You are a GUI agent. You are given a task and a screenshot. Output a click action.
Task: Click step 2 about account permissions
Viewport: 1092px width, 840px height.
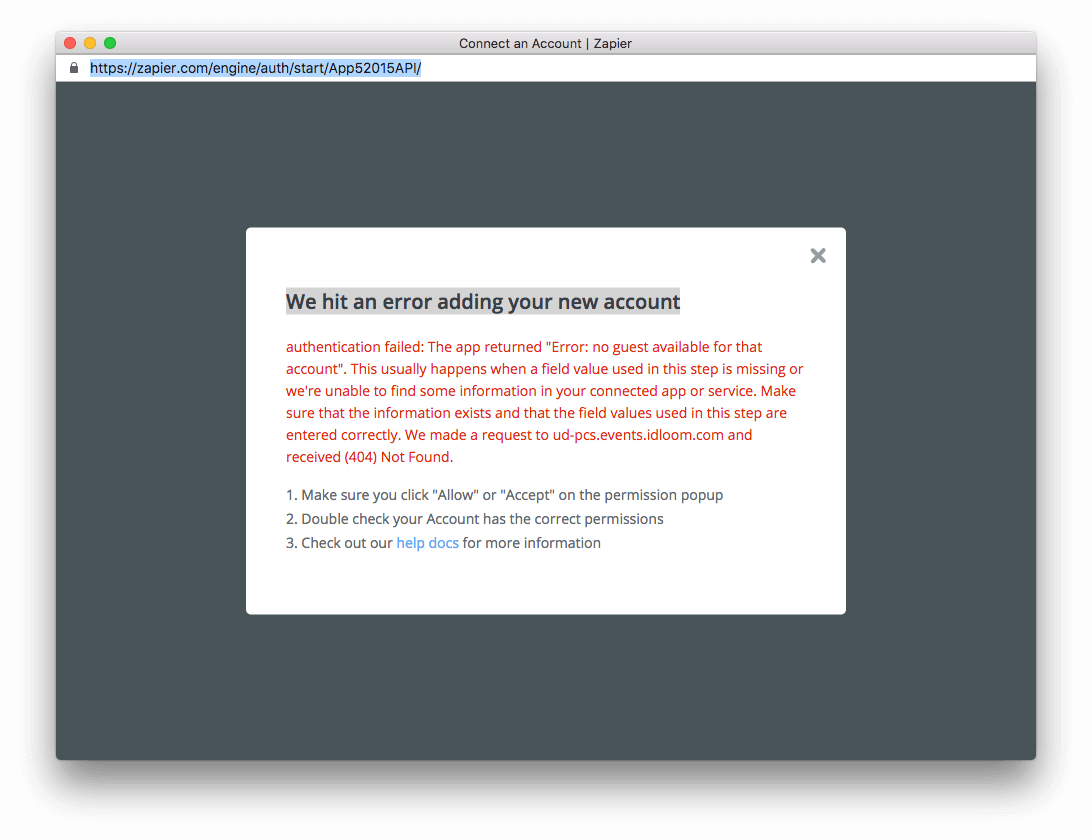tap(474, 518)
